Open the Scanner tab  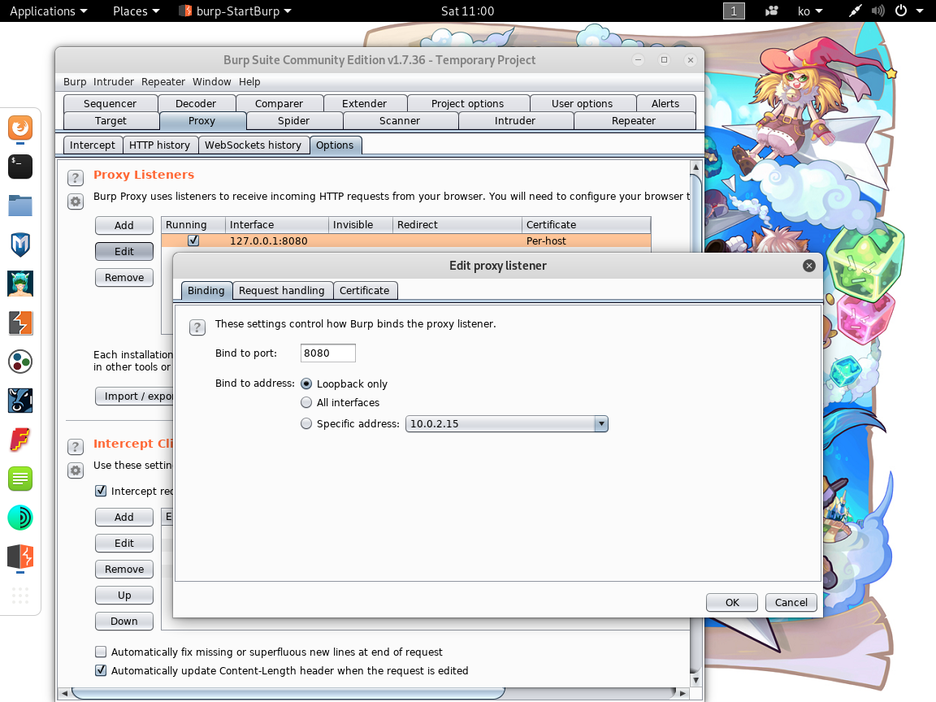click(399, 121)
